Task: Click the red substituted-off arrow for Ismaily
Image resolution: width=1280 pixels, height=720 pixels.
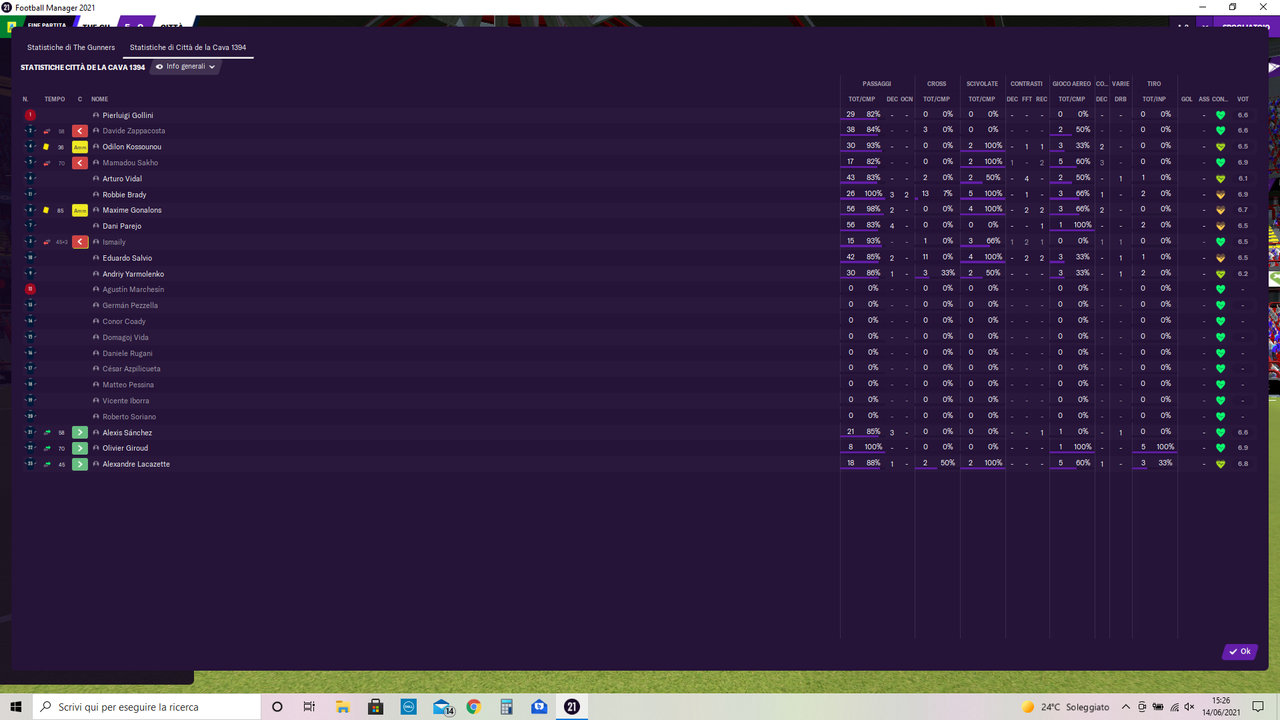Action: [x=80, y=242]
